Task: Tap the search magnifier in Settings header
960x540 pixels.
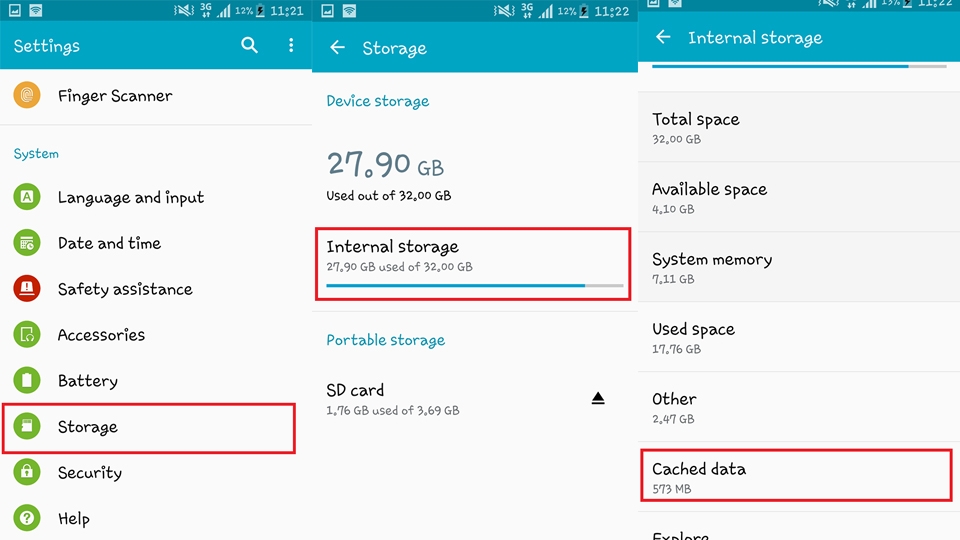Action: coord(249,45)
